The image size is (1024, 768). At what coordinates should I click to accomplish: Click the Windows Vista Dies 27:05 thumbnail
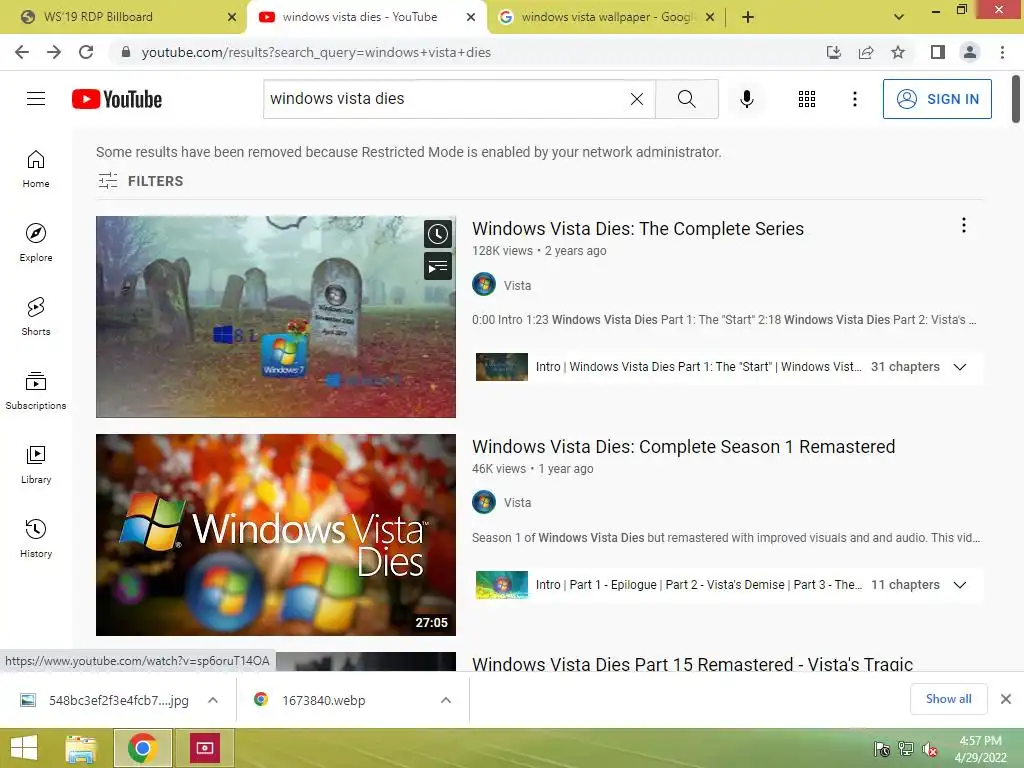point(276,535)
